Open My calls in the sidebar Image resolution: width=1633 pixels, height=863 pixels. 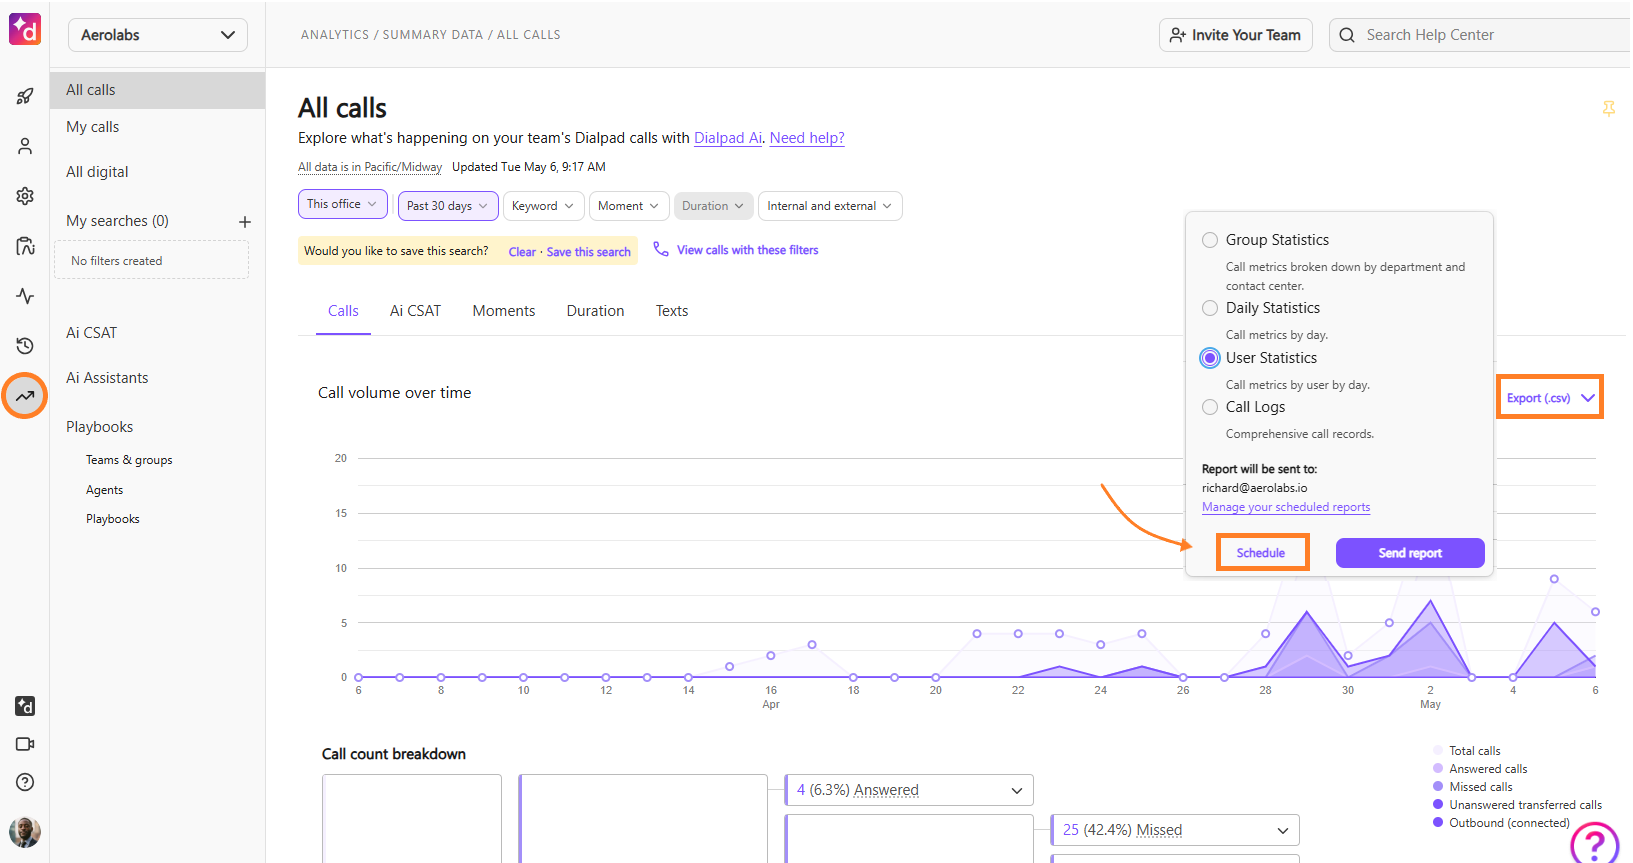(92, 127)
